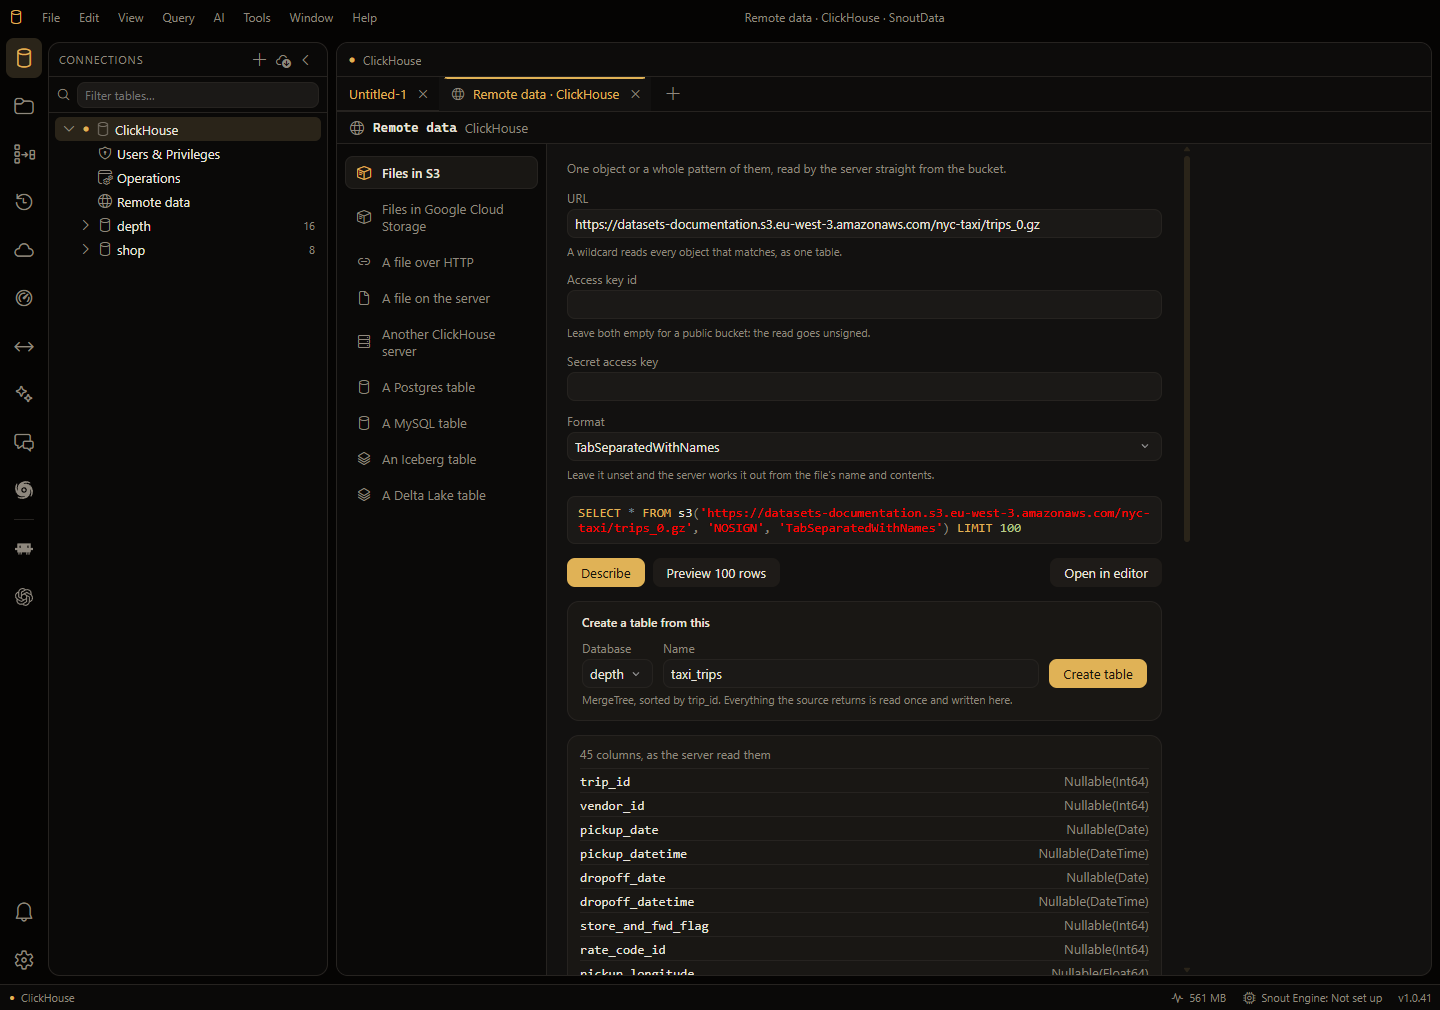Open the File menu
1440x1010 pixels.
point(51,18)
